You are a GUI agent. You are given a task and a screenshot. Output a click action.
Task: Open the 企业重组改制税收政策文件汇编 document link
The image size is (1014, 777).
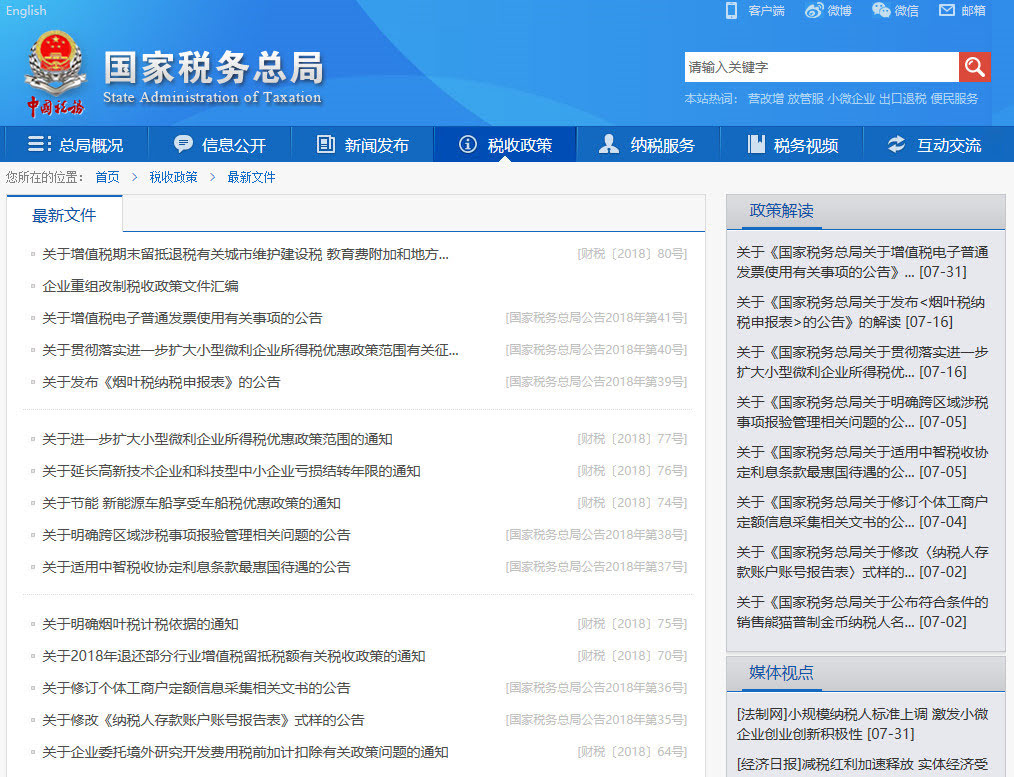click(x=140, y=286)
